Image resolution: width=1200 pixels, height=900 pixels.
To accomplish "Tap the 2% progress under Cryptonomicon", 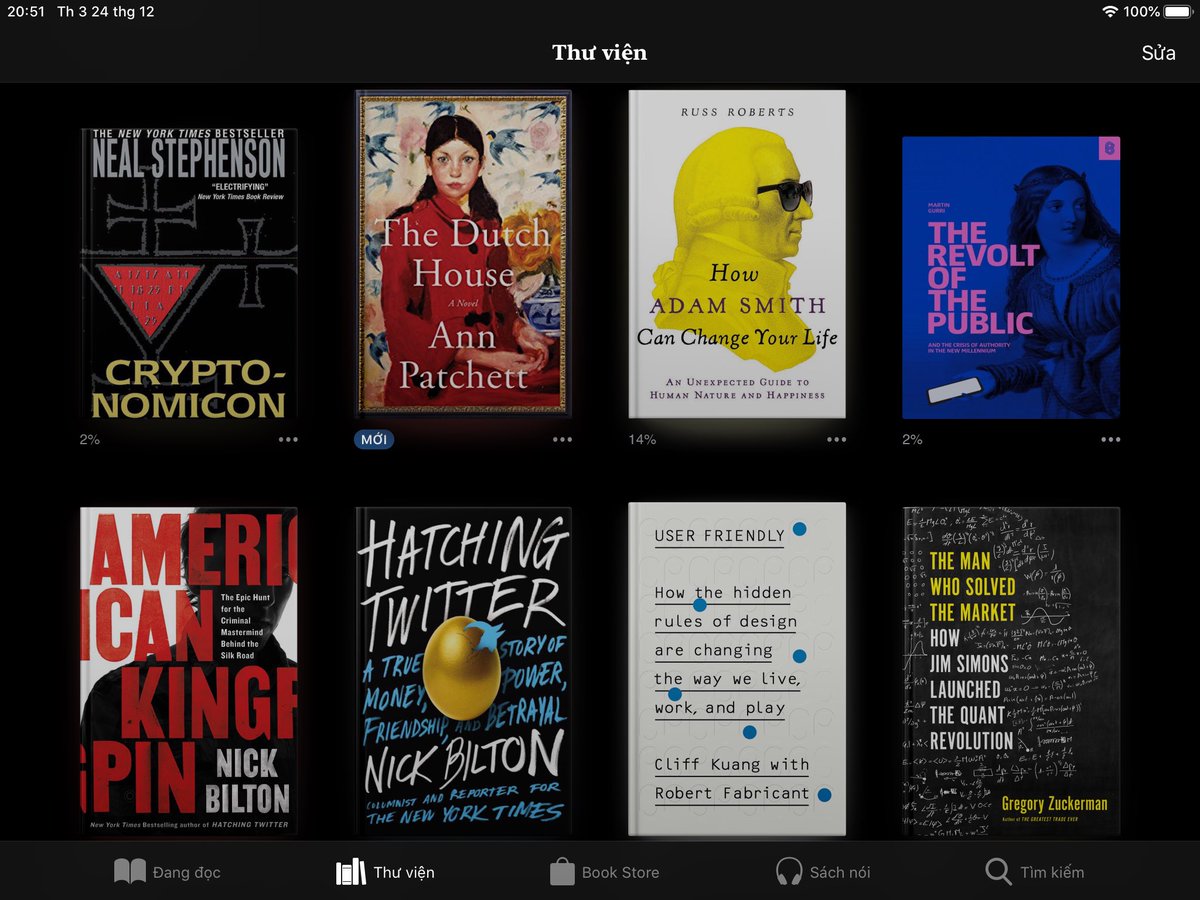I will [90, 439].
